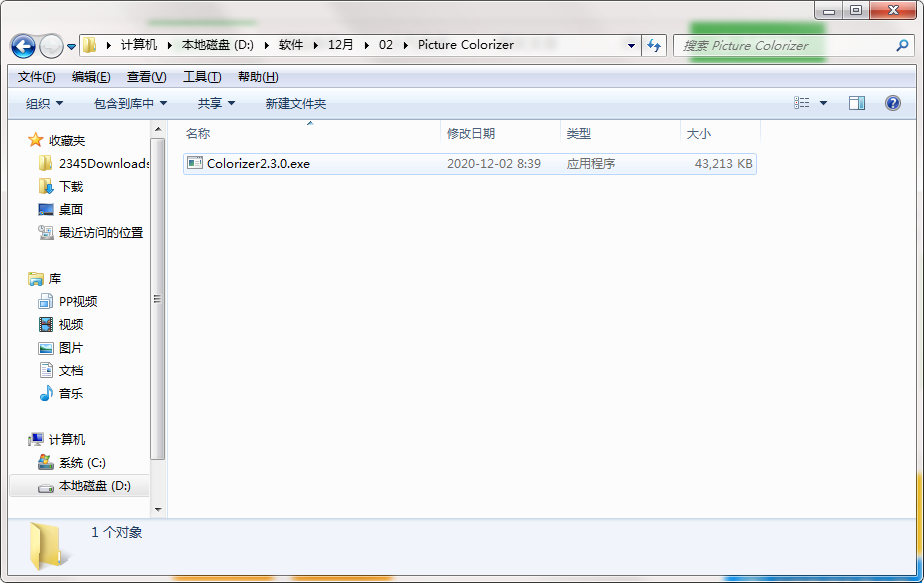Expand the chevron after 本地磁盘 (D:) breadcrumb

click(266, 45)
